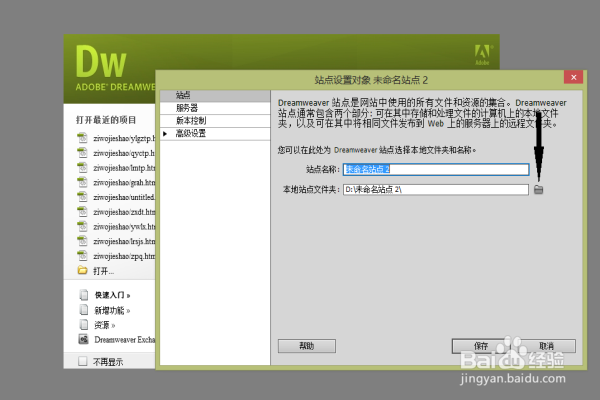Switch to the 版本控制 category
Screen dimensions: 600x400
[x=215, y=121]
